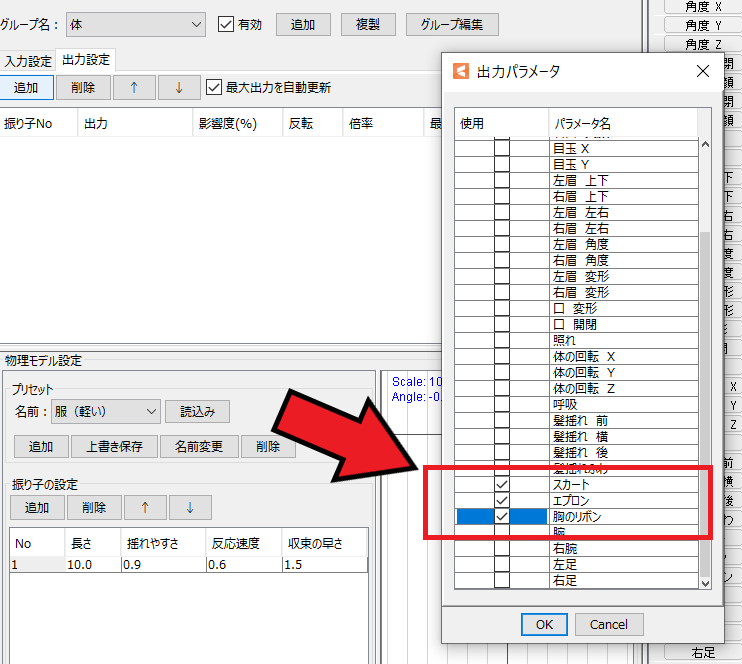Move output row down with orange arrow
The image size is (742, 664).
[178, 87]
